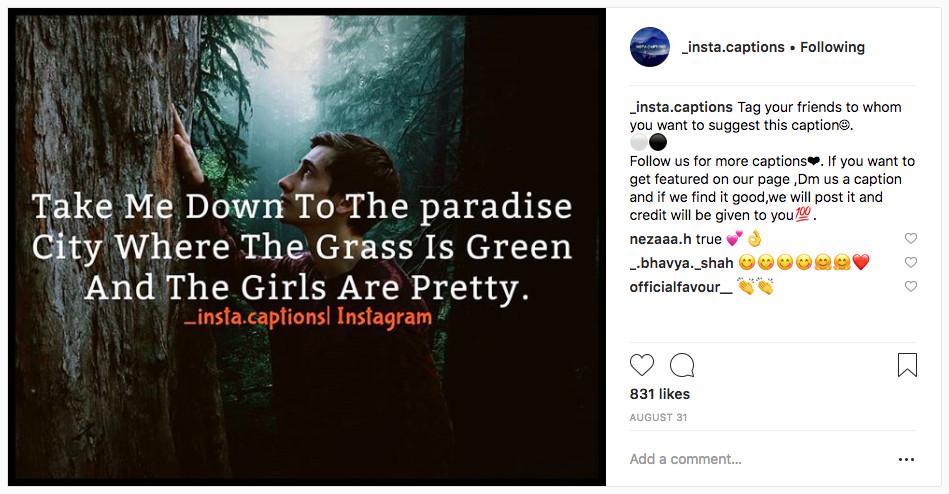Image resolution: width=949 pixels, height=494 pixels.
Task: Open nezaaa.h's profile
Action: [x=661, y=239]
